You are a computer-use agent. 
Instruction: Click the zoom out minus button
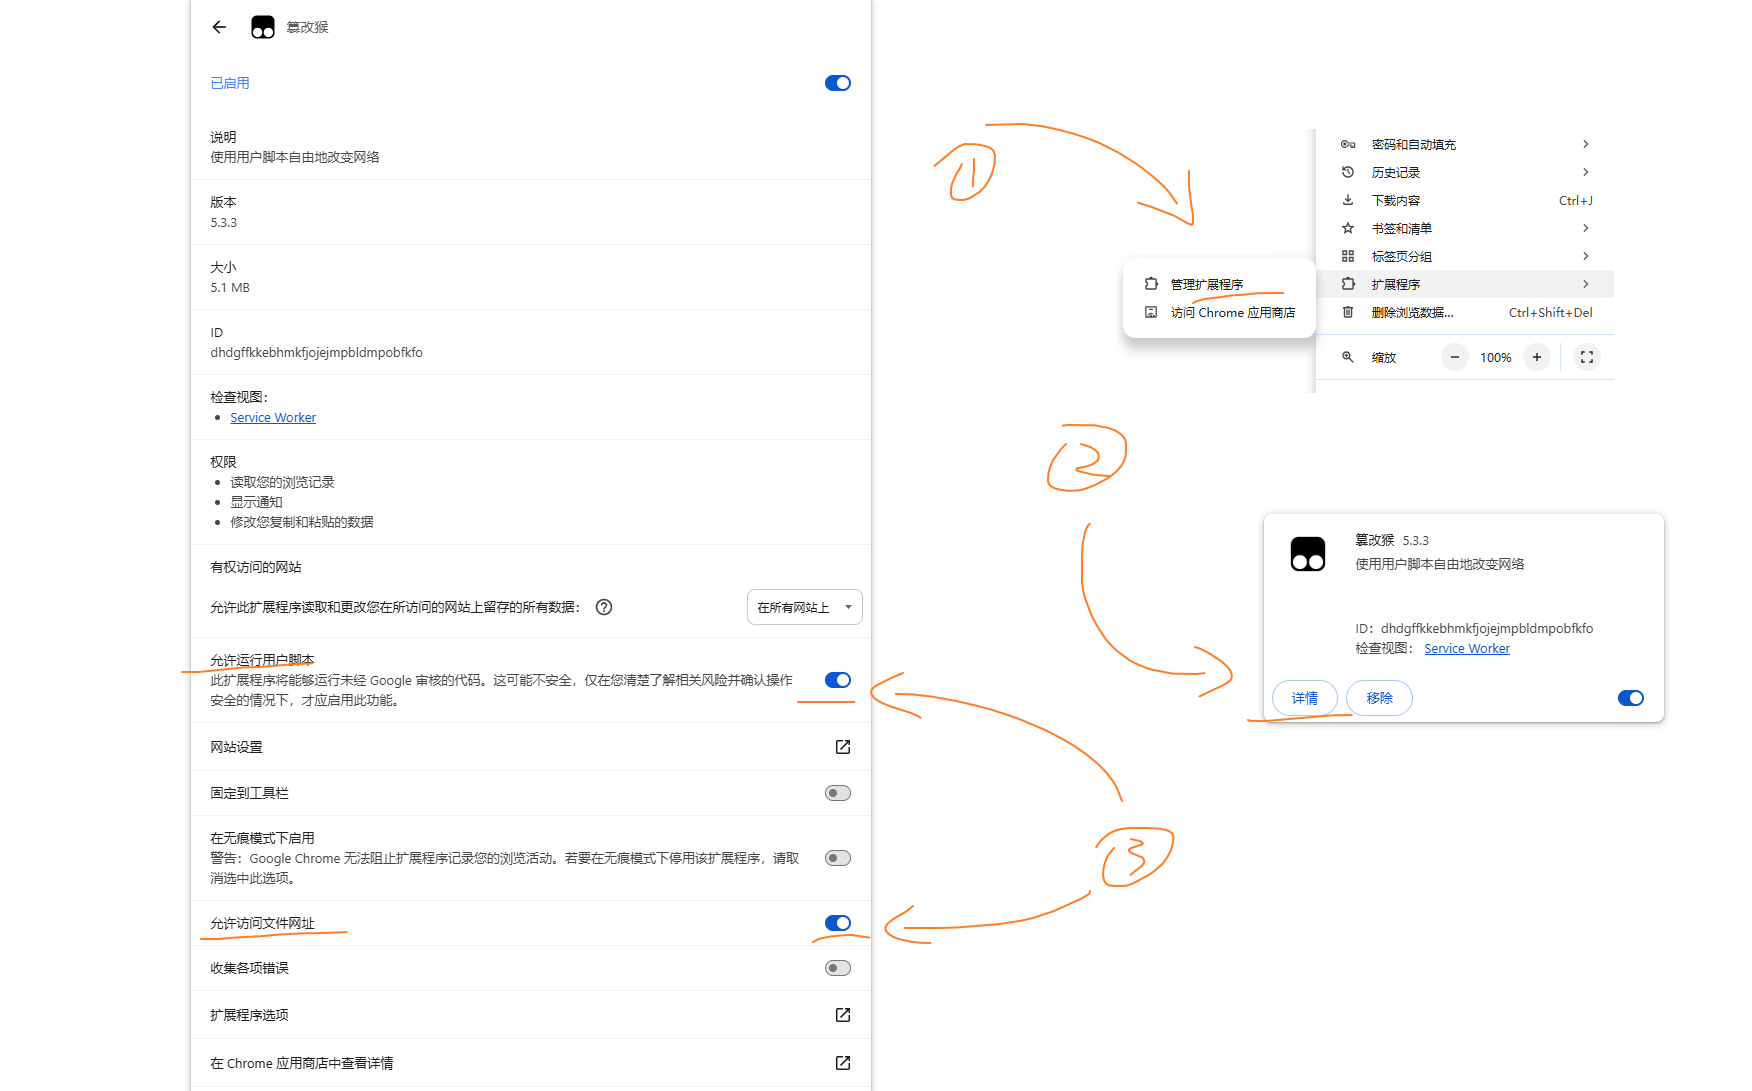[x=1454, y=357]
